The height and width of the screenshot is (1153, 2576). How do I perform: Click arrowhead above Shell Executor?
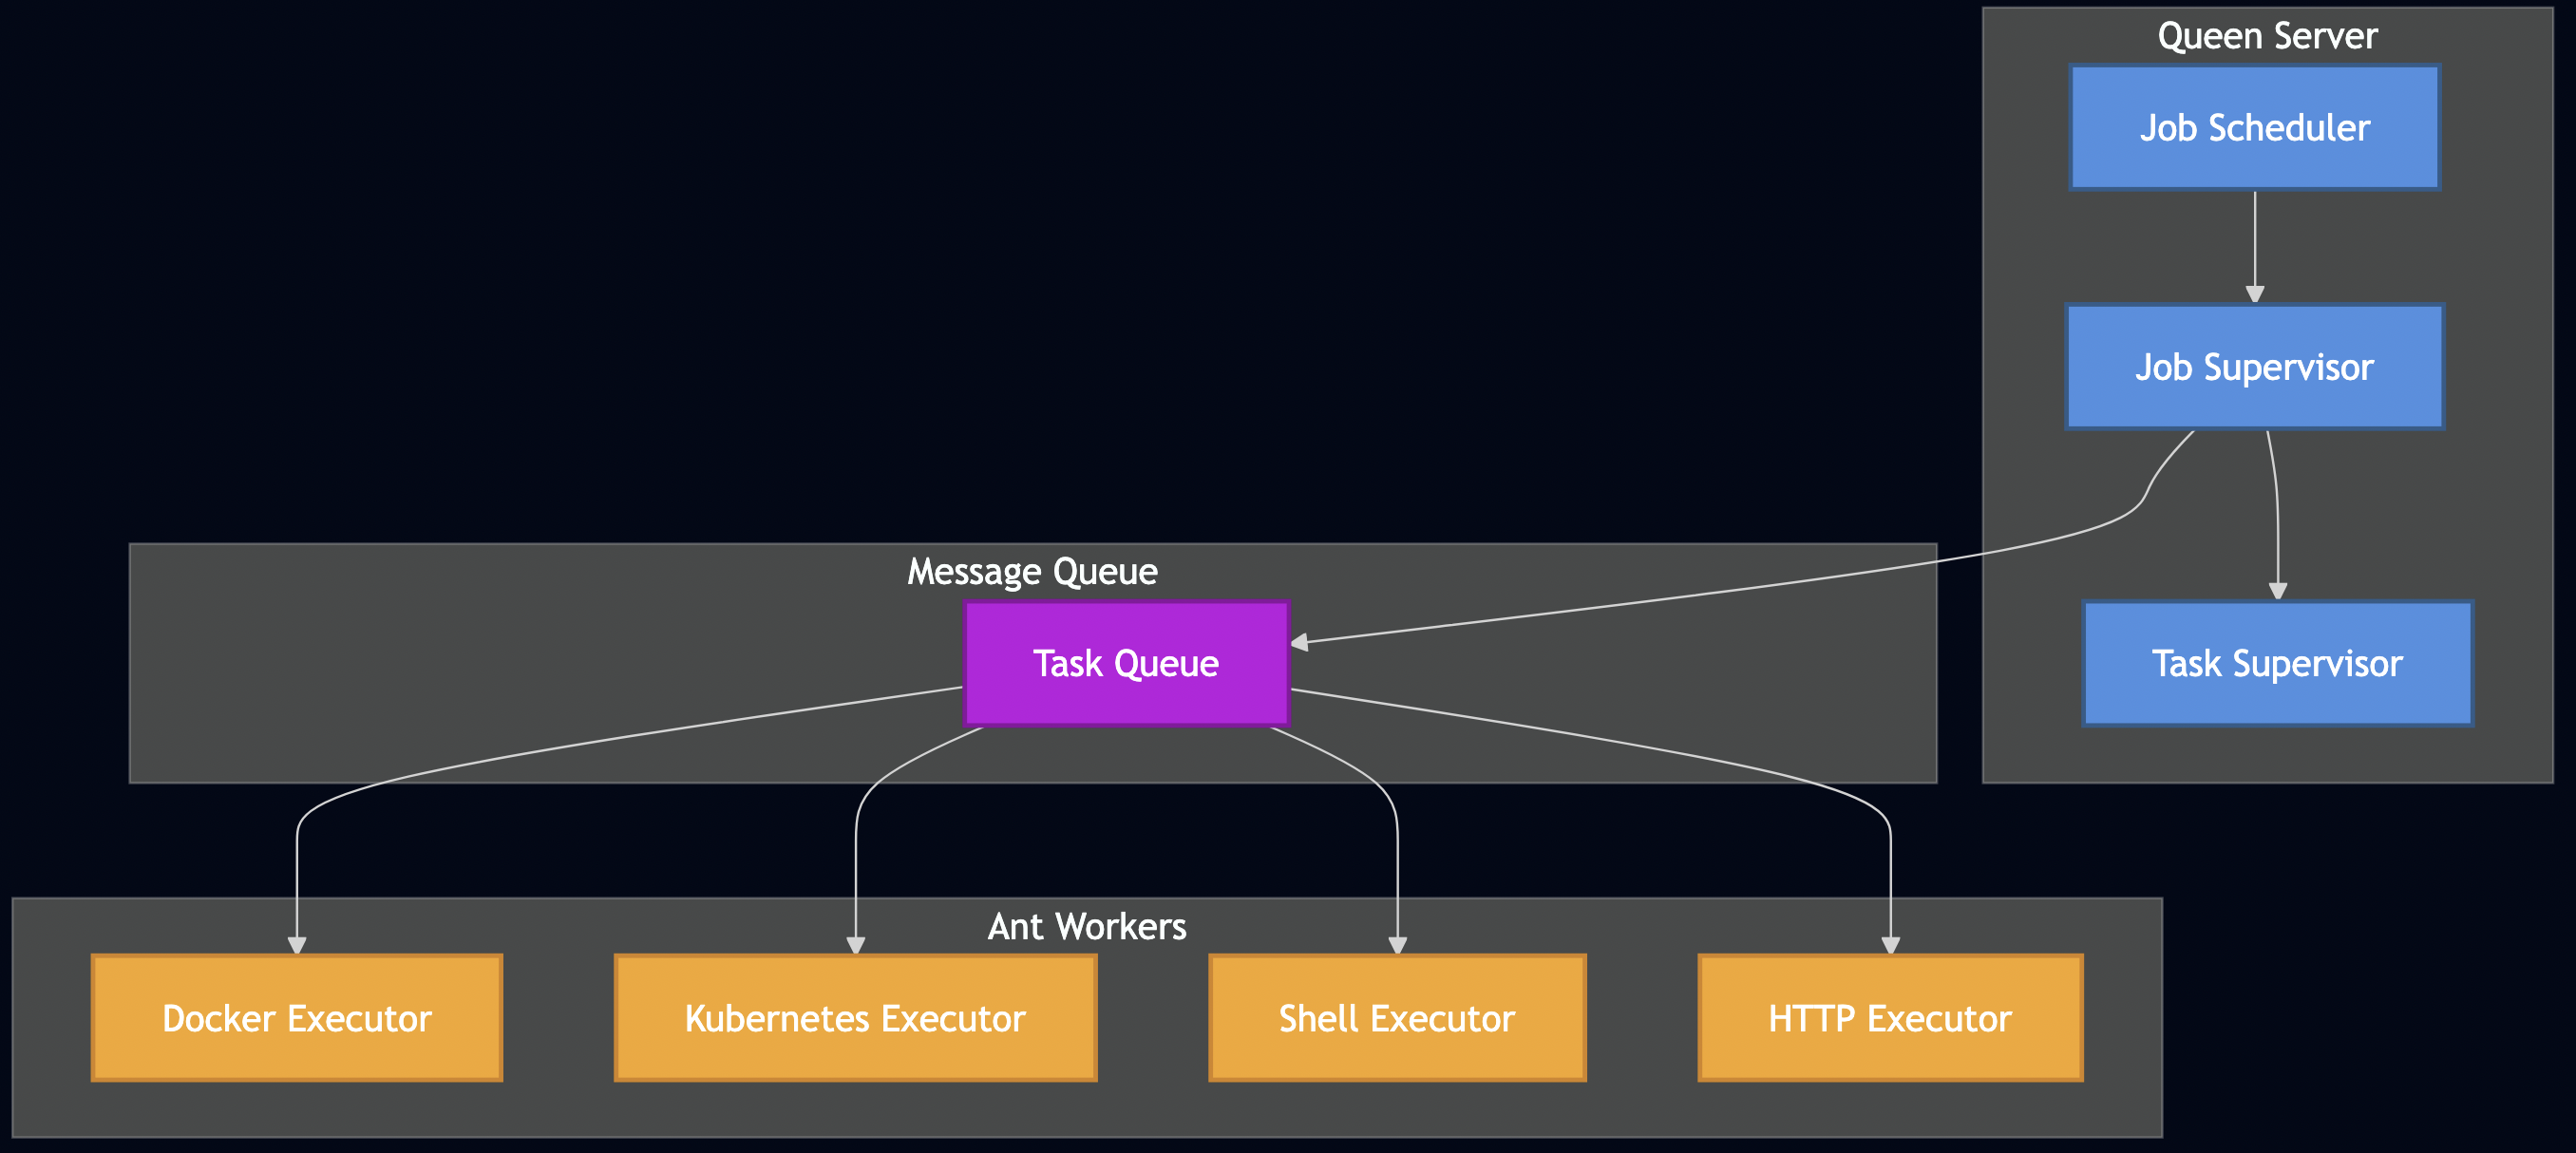[x=1398, y=945]
